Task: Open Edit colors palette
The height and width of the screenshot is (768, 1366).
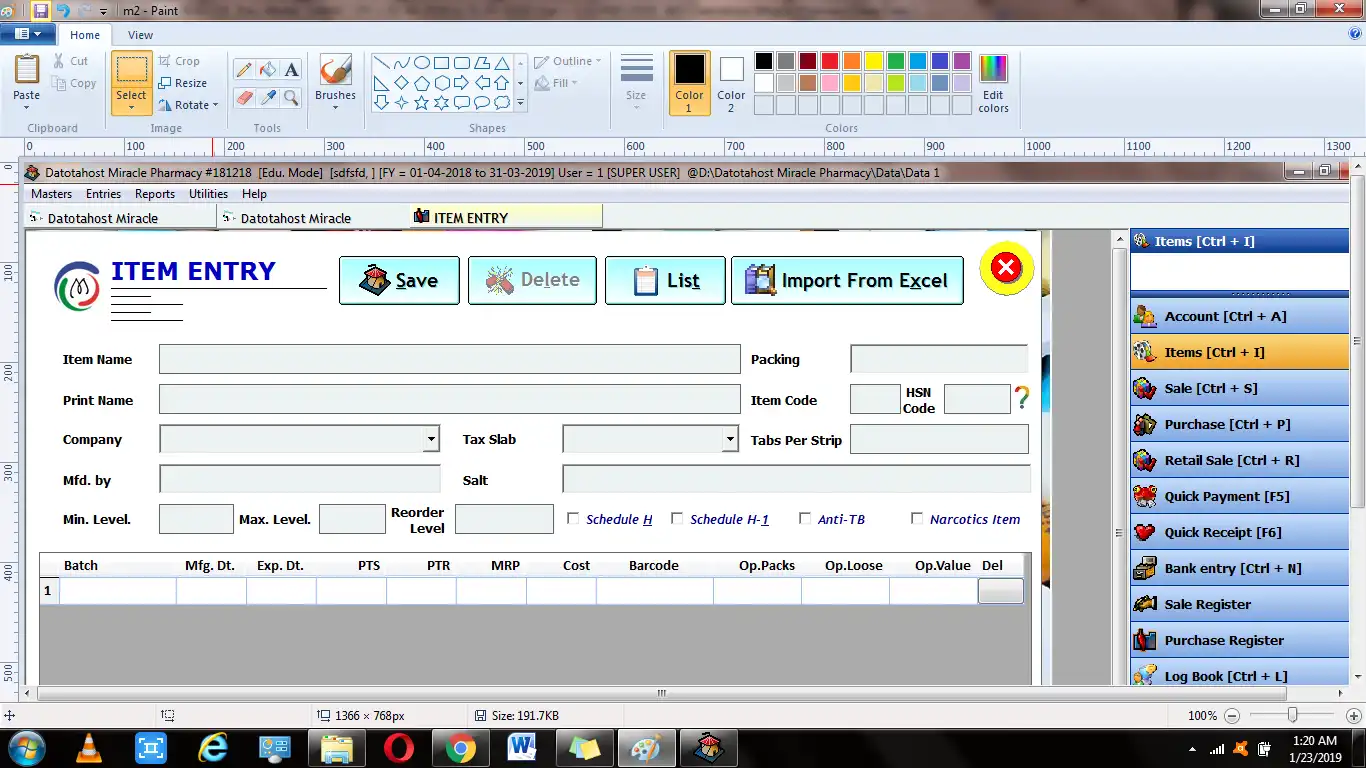Action: 993,83
